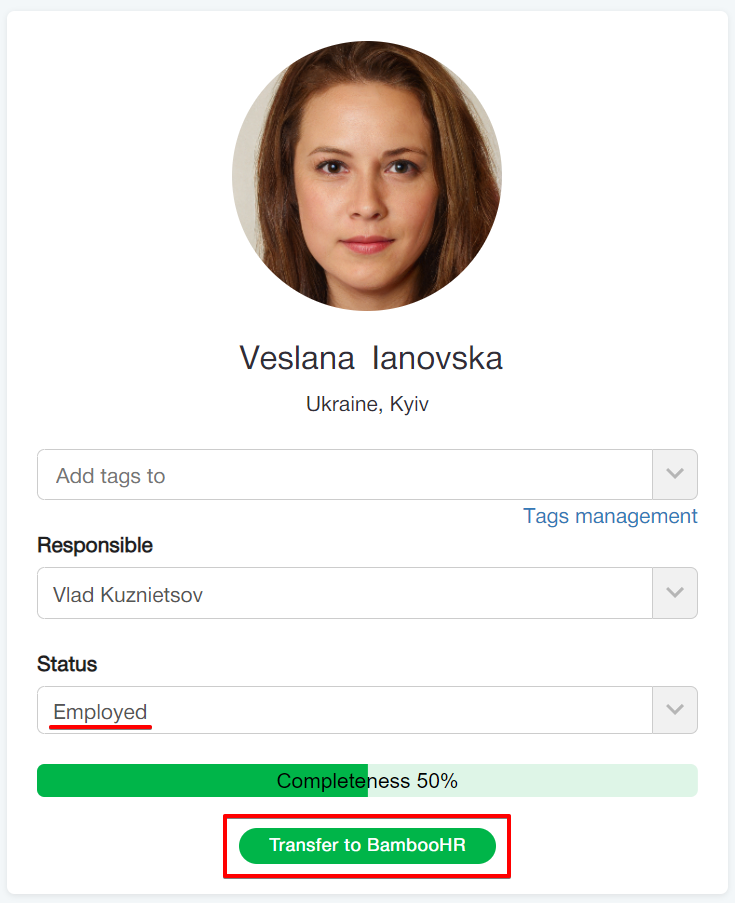Click the surname Ianovska

[x=437, y=358]
